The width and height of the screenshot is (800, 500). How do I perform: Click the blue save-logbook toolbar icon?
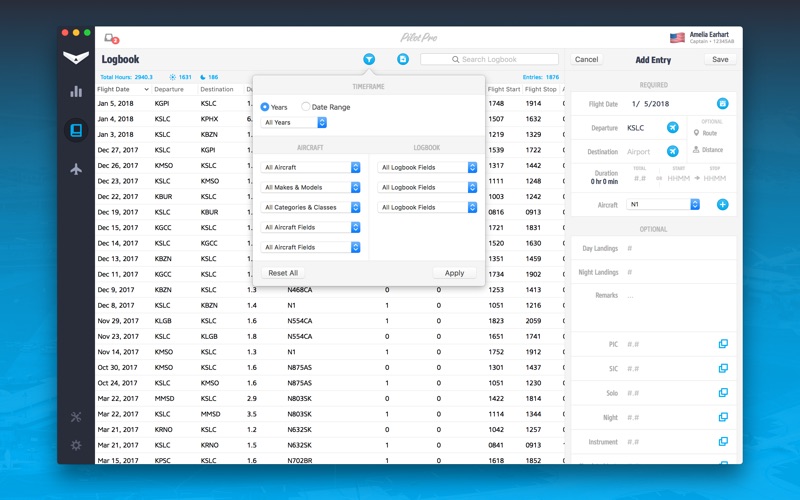(x=403, y=59)
